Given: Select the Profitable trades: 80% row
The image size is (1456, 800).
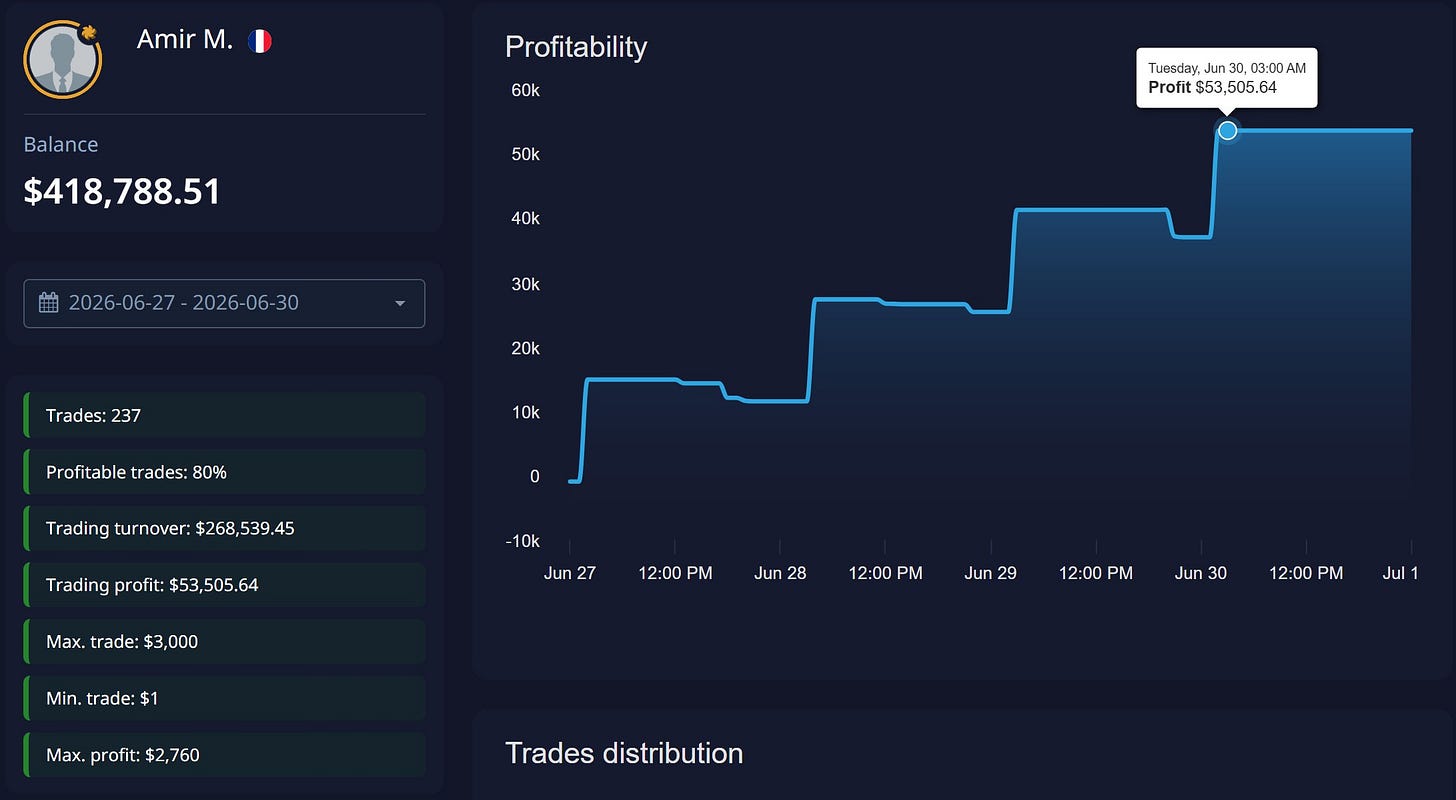Looking at the screenshot, I should (224, 472).
